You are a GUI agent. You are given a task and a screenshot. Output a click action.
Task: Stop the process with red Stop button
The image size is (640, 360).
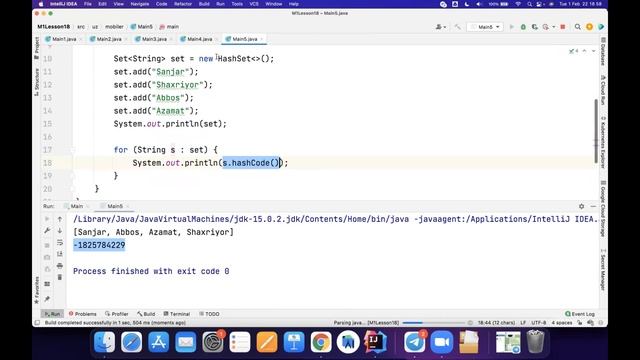coord(563,27)
